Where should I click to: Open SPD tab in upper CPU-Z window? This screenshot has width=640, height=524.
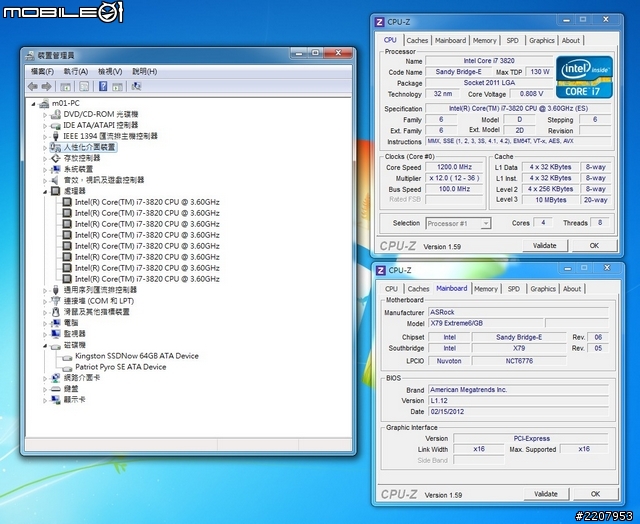click(512, 40)
